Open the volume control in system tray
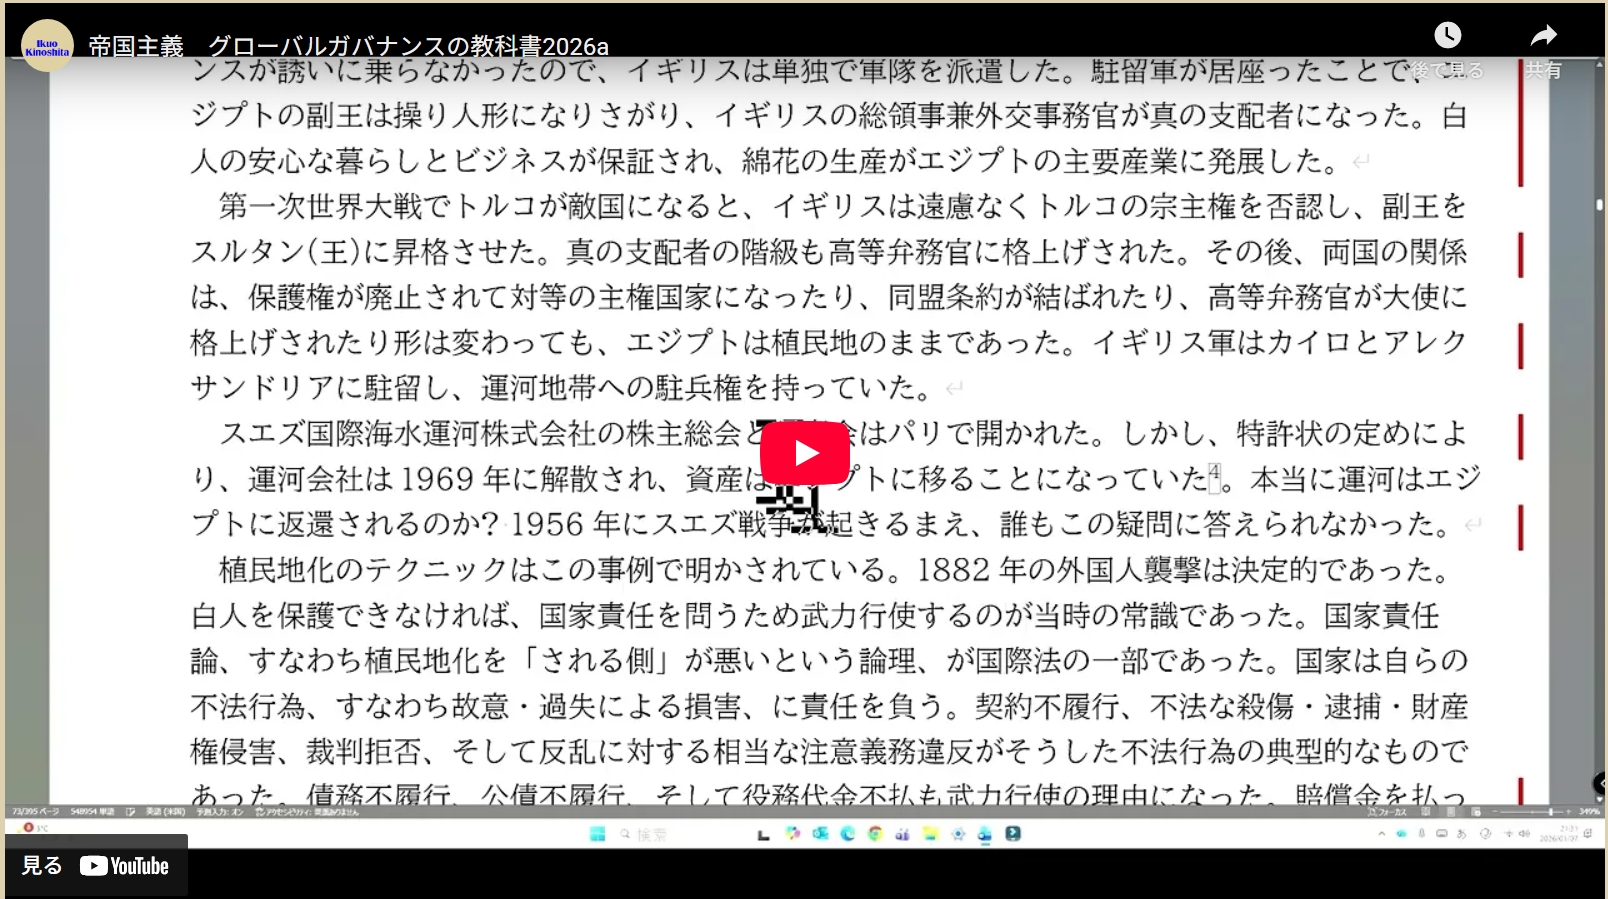The height and width of the screenshot is (899, 1608). point(1524,834)
